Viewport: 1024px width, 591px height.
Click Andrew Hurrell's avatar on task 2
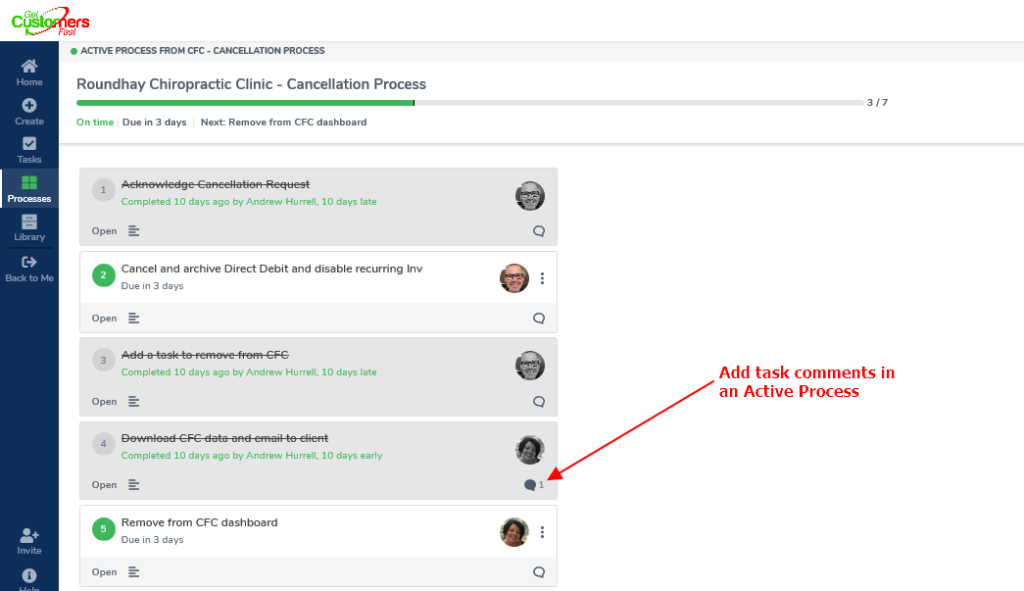point(514,279)
